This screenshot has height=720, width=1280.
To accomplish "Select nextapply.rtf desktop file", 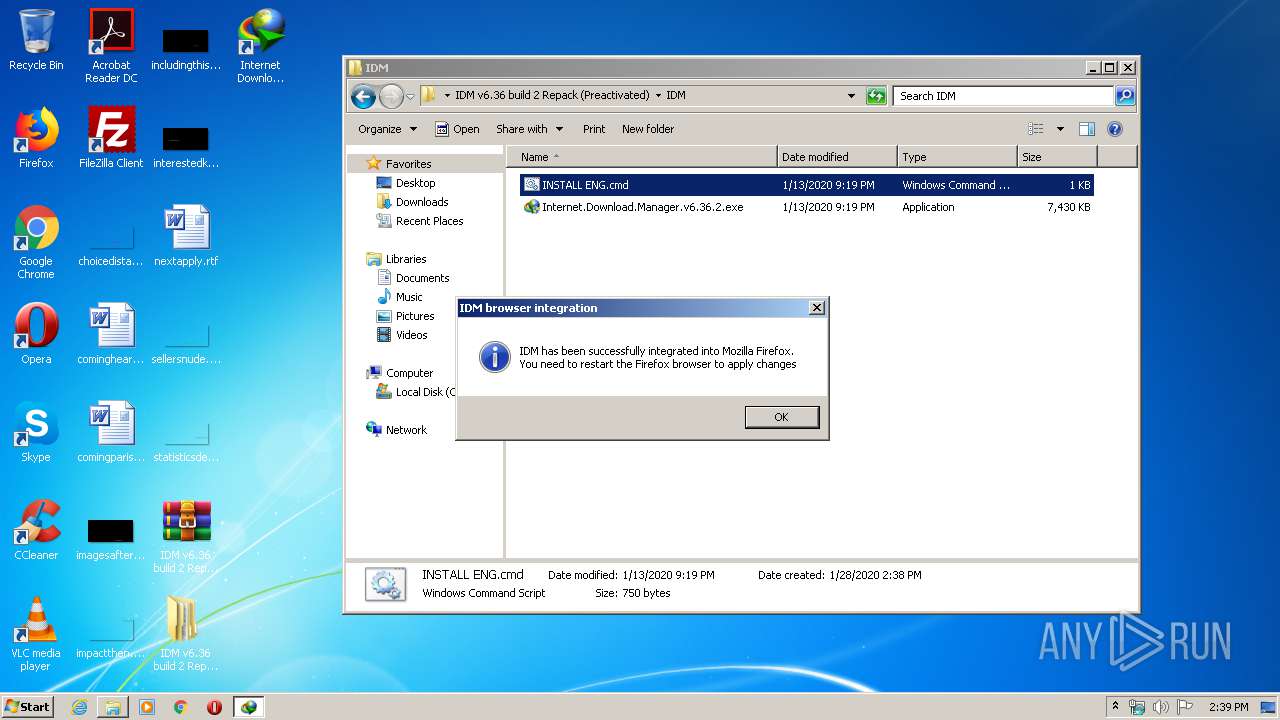I will [x=186, y=236].
